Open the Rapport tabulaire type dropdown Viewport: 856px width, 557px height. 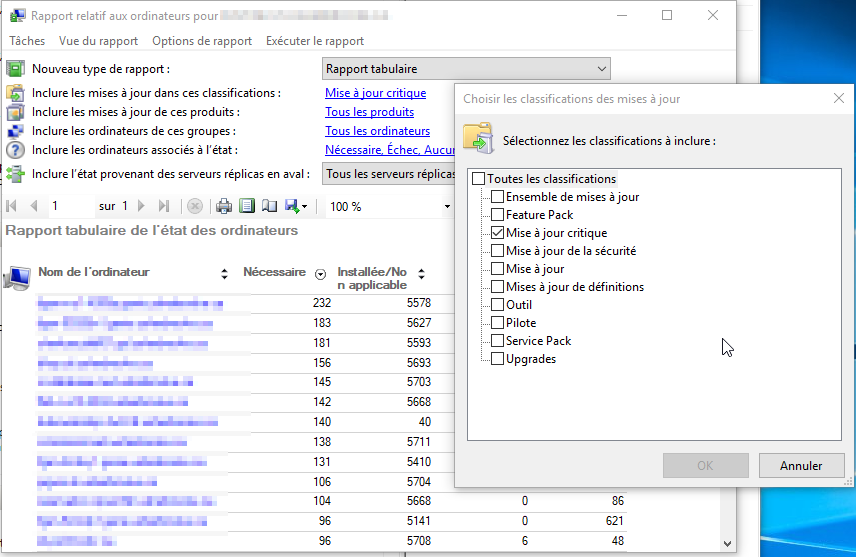pyautogui.click(x=466, y=69)
